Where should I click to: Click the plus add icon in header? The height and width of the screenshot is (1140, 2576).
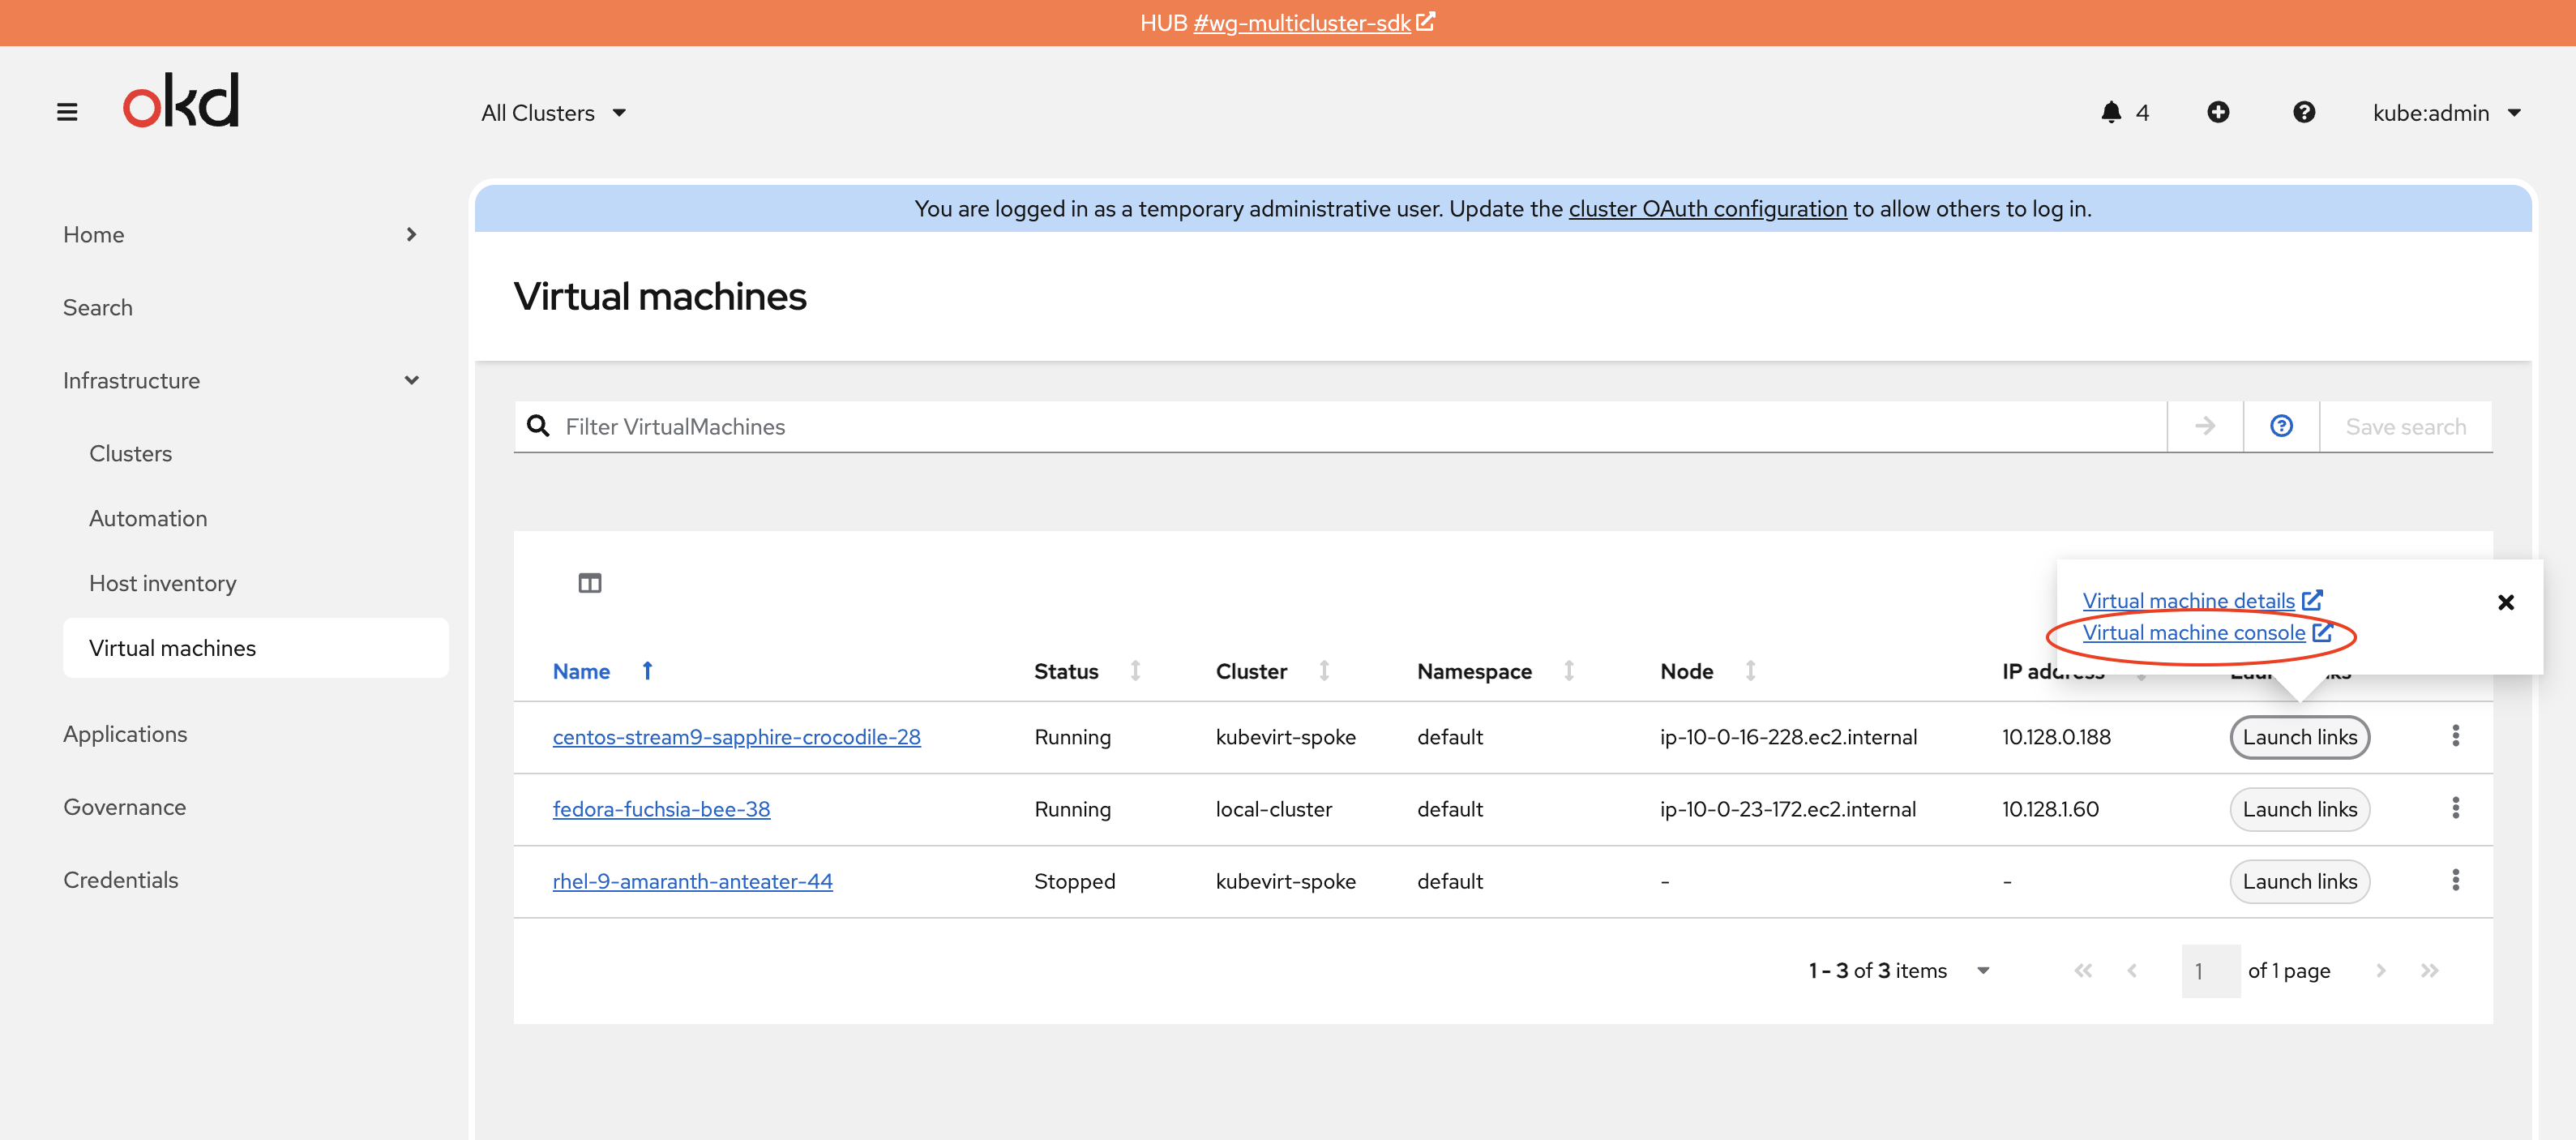click(x=2217, y=112)
